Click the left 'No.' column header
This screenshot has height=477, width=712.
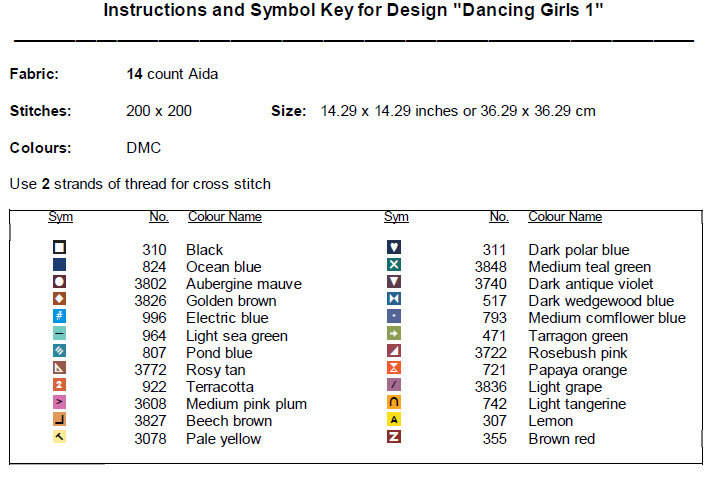(x=158, y=217)
